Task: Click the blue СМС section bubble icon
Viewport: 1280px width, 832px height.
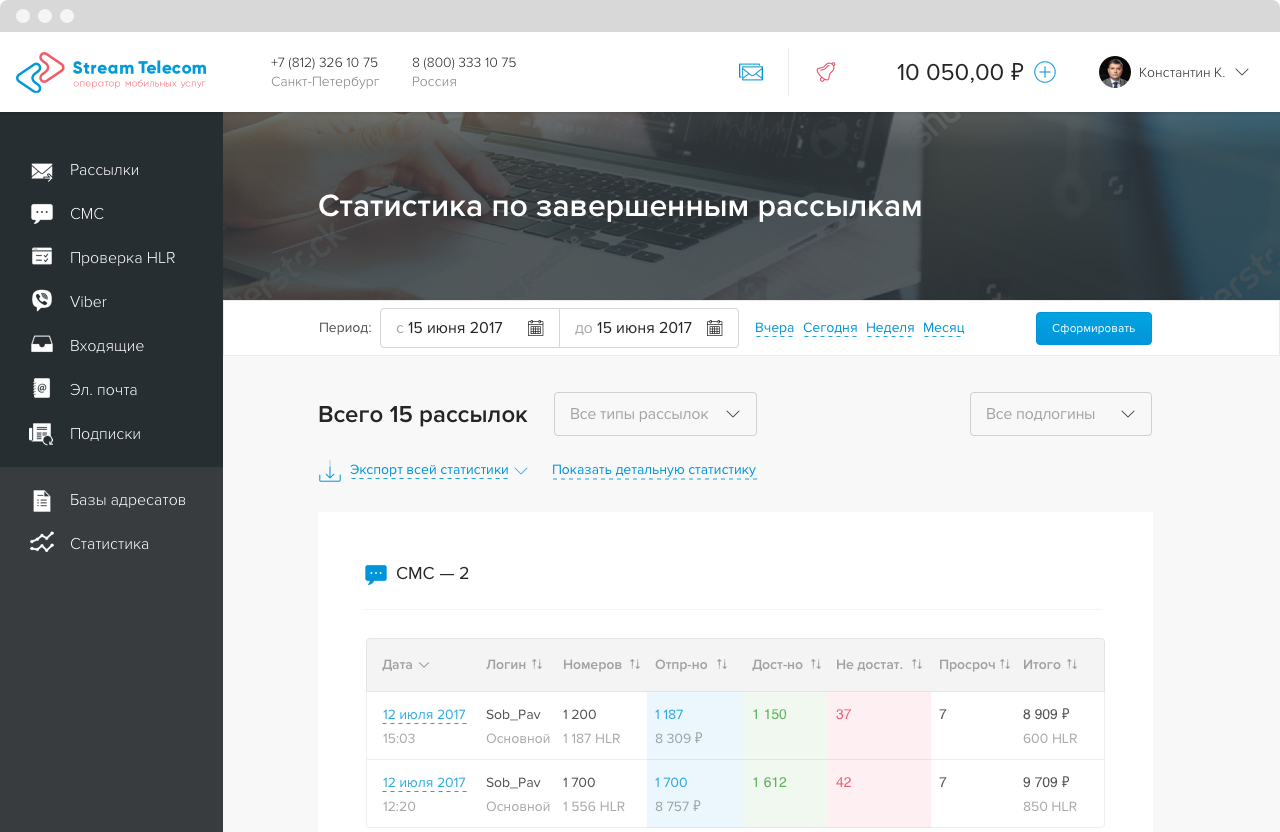Action: click(x=376, y=574)
